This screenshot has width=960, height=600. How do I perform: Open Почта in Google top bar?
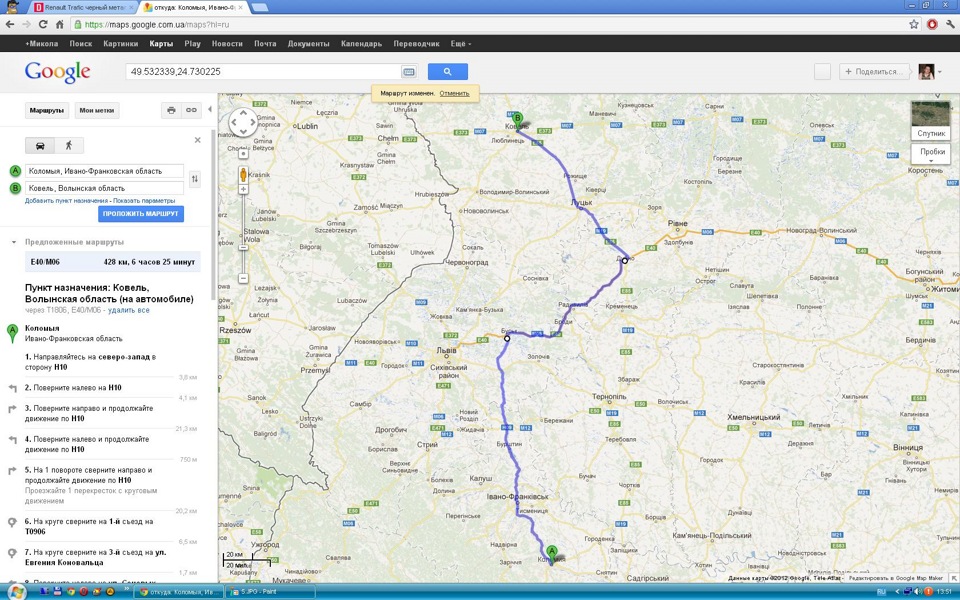tap(265, 43)
